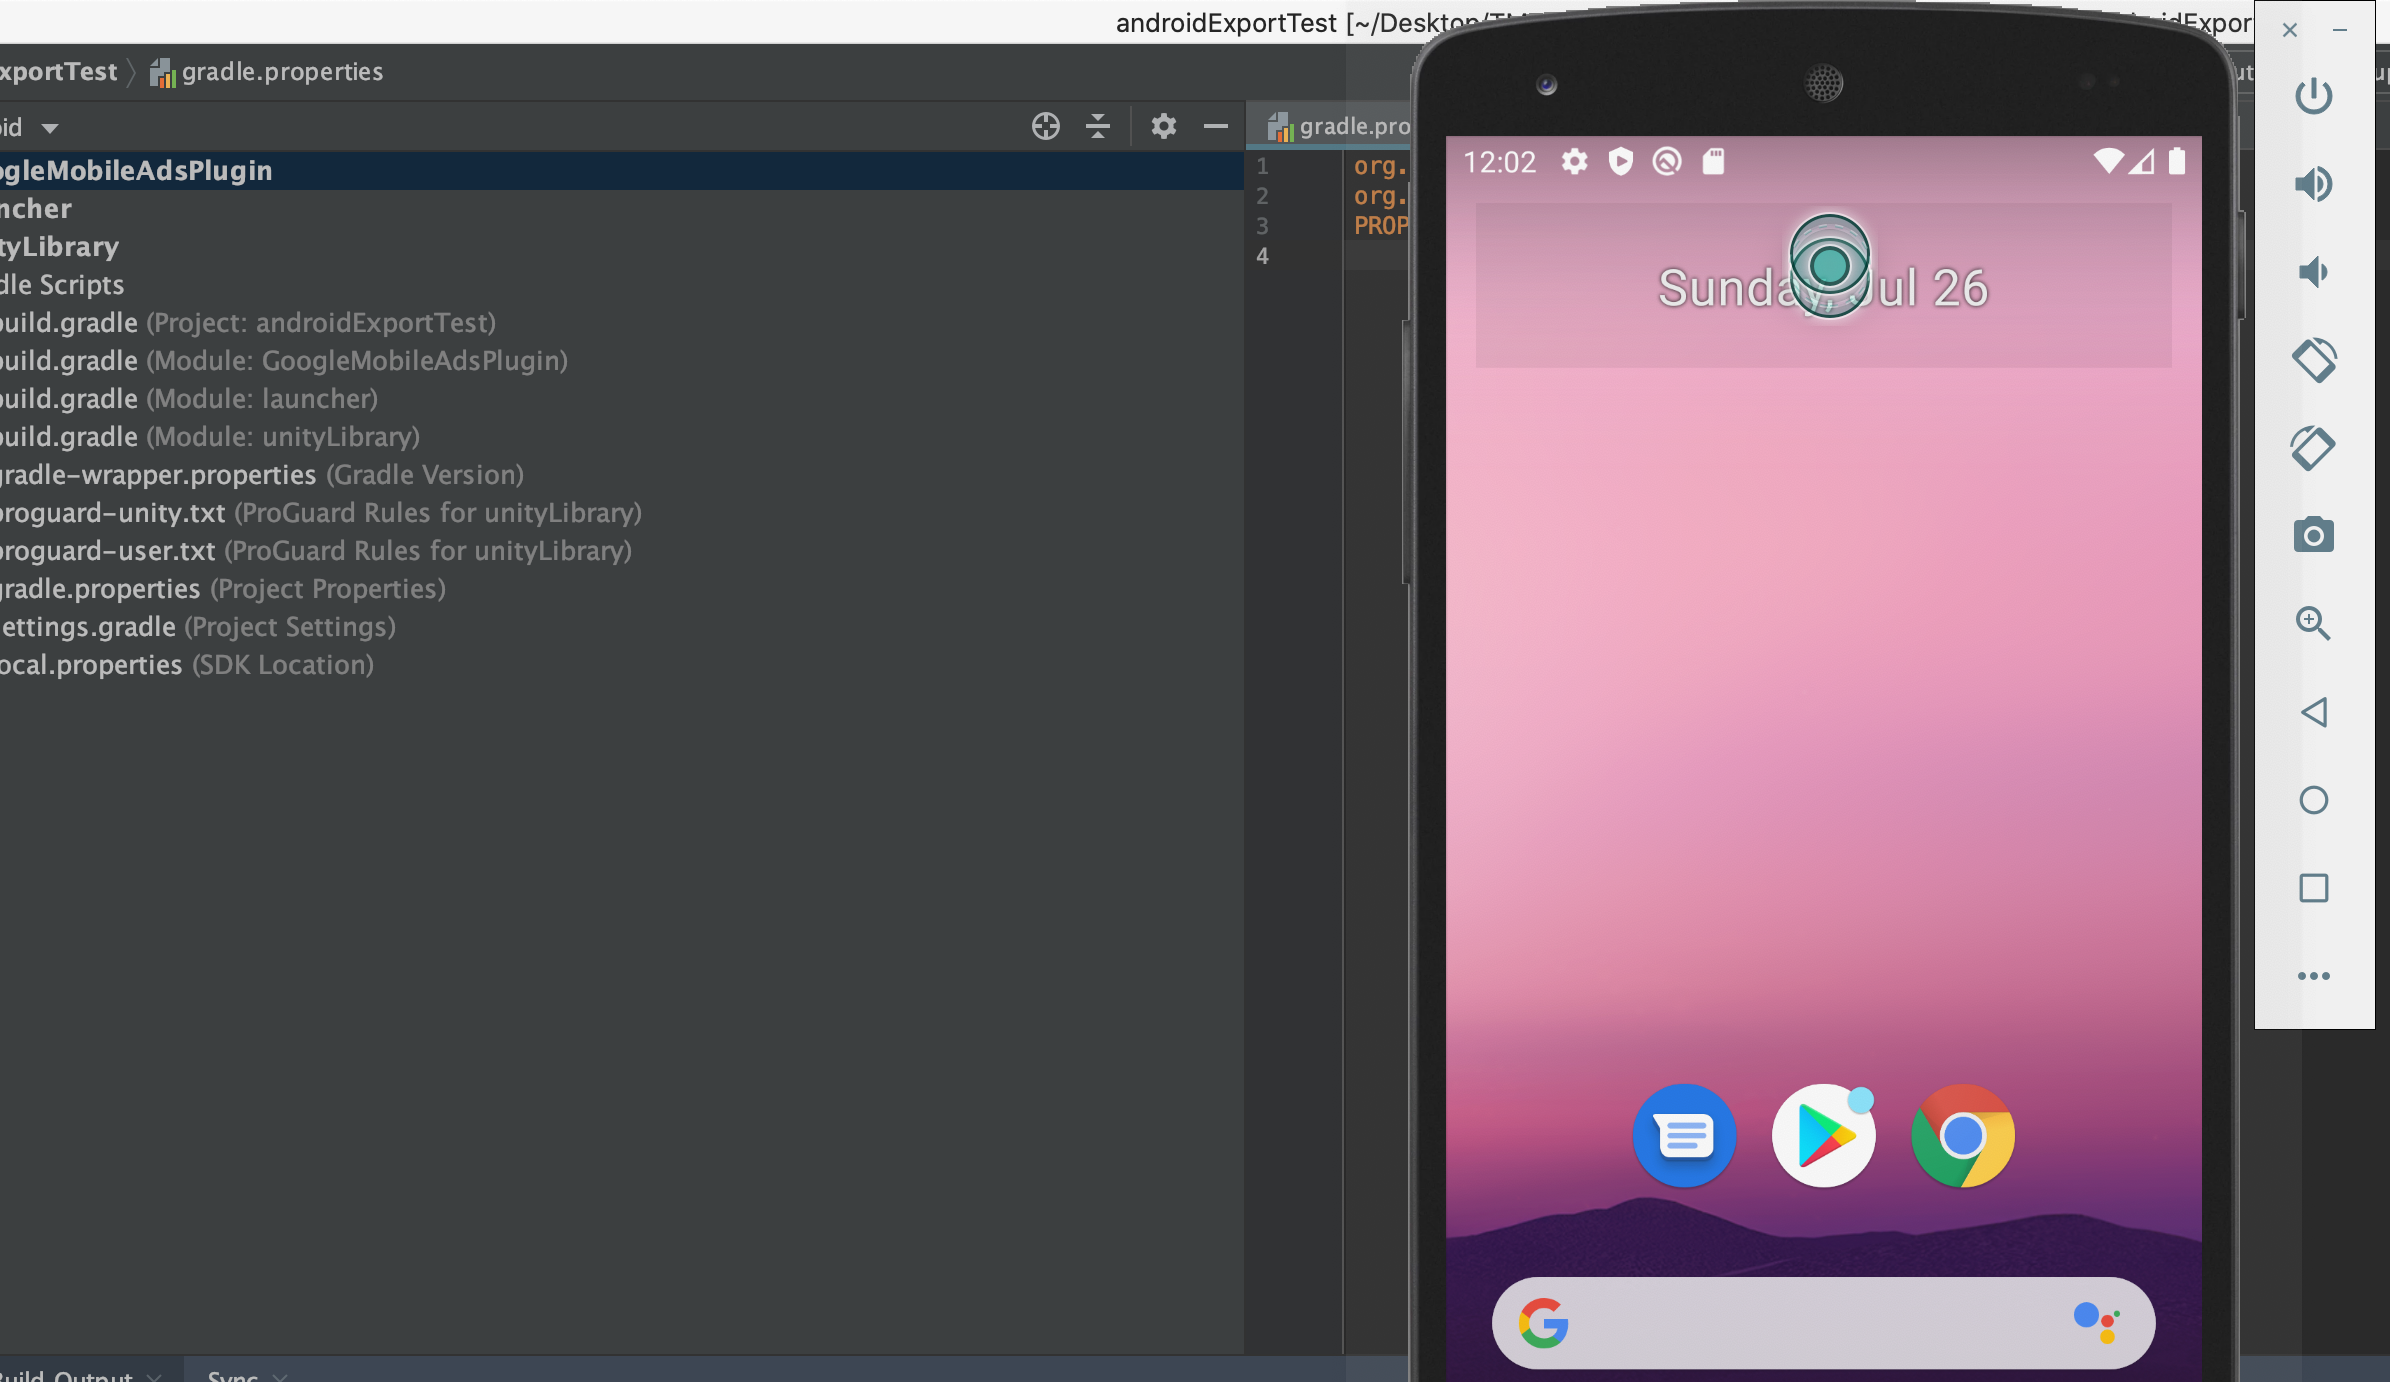
Task: Open the project view mode dropdown arrow
Action: click(x=49, y=128)
